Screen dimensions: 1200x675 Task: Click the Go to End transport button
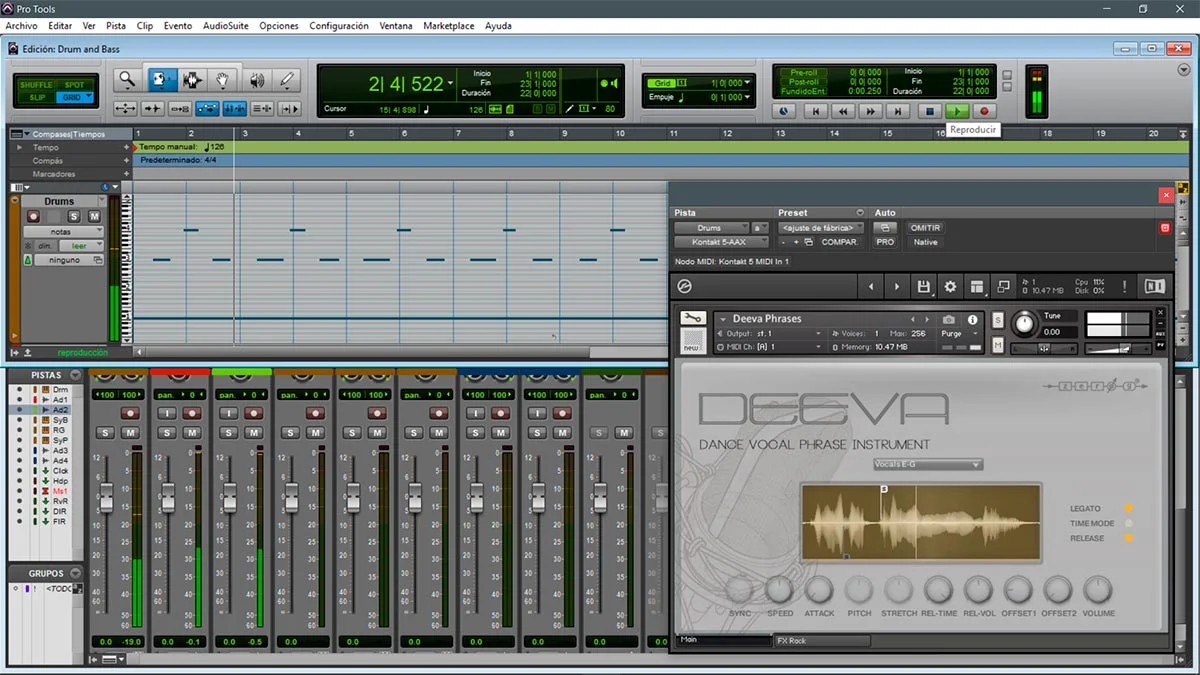tap(899, 112)
